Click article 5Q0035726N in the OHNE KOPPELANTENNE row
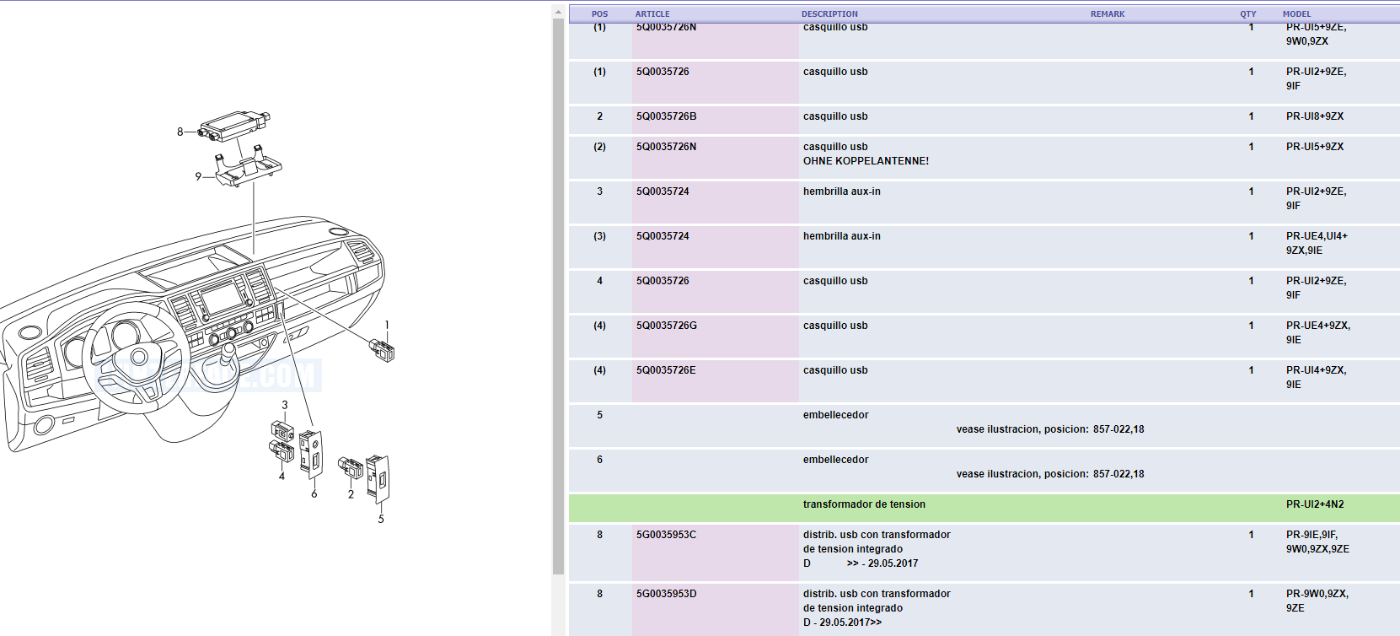 (x=666, y=146)
